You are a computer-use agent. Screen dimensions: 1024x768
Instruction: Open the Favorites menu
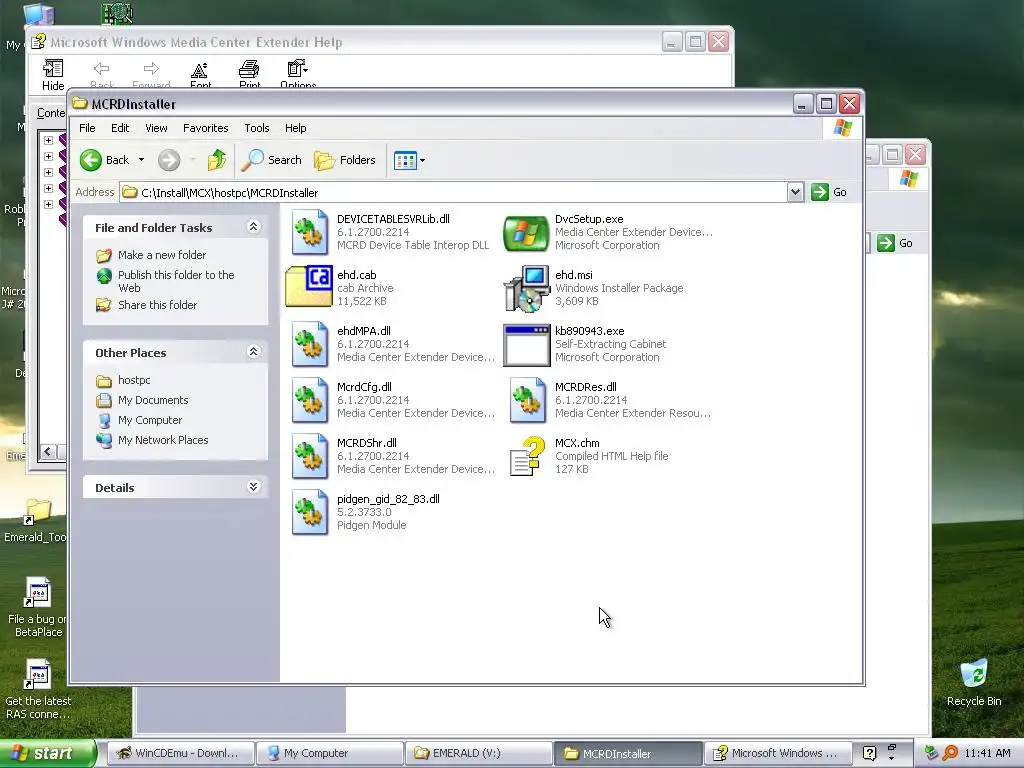206,128
